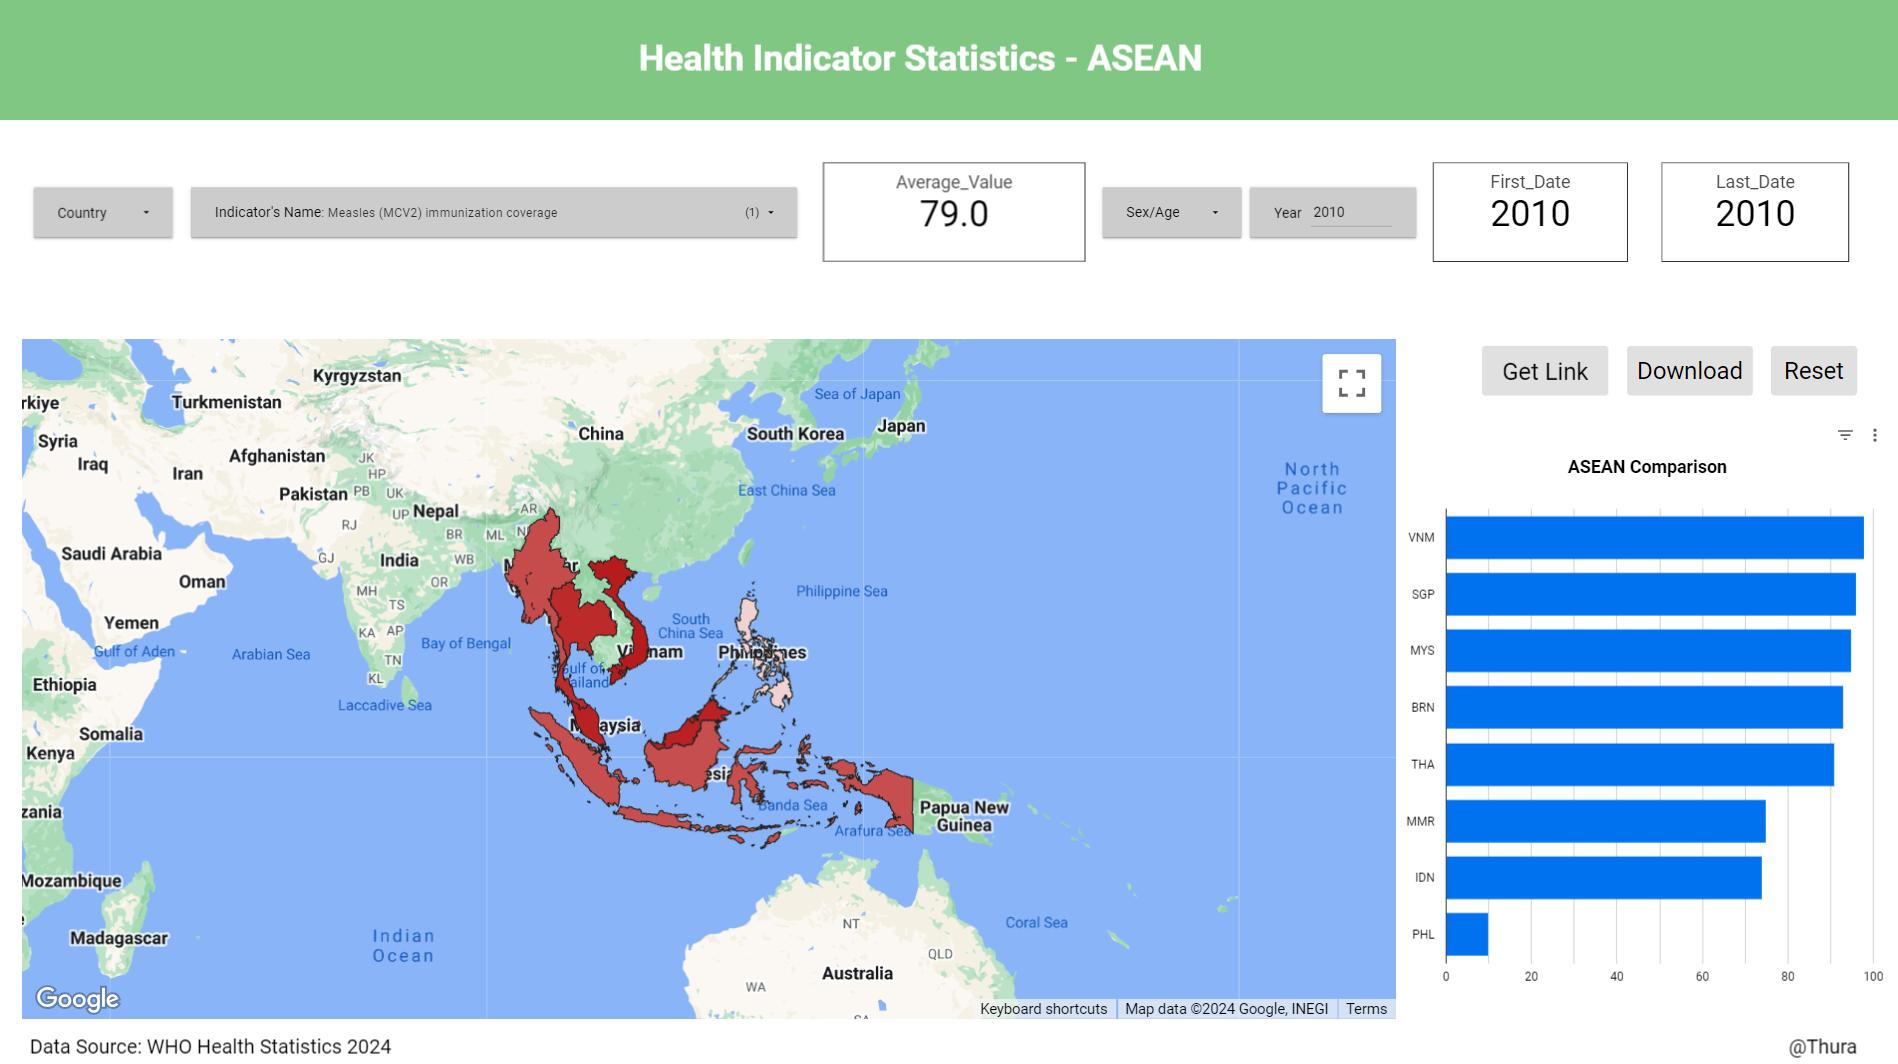Viewport: 1898px width, 1064px height.
Task: Click the Map data ©2024 Google attribution
Action: click(1226, 1009)
